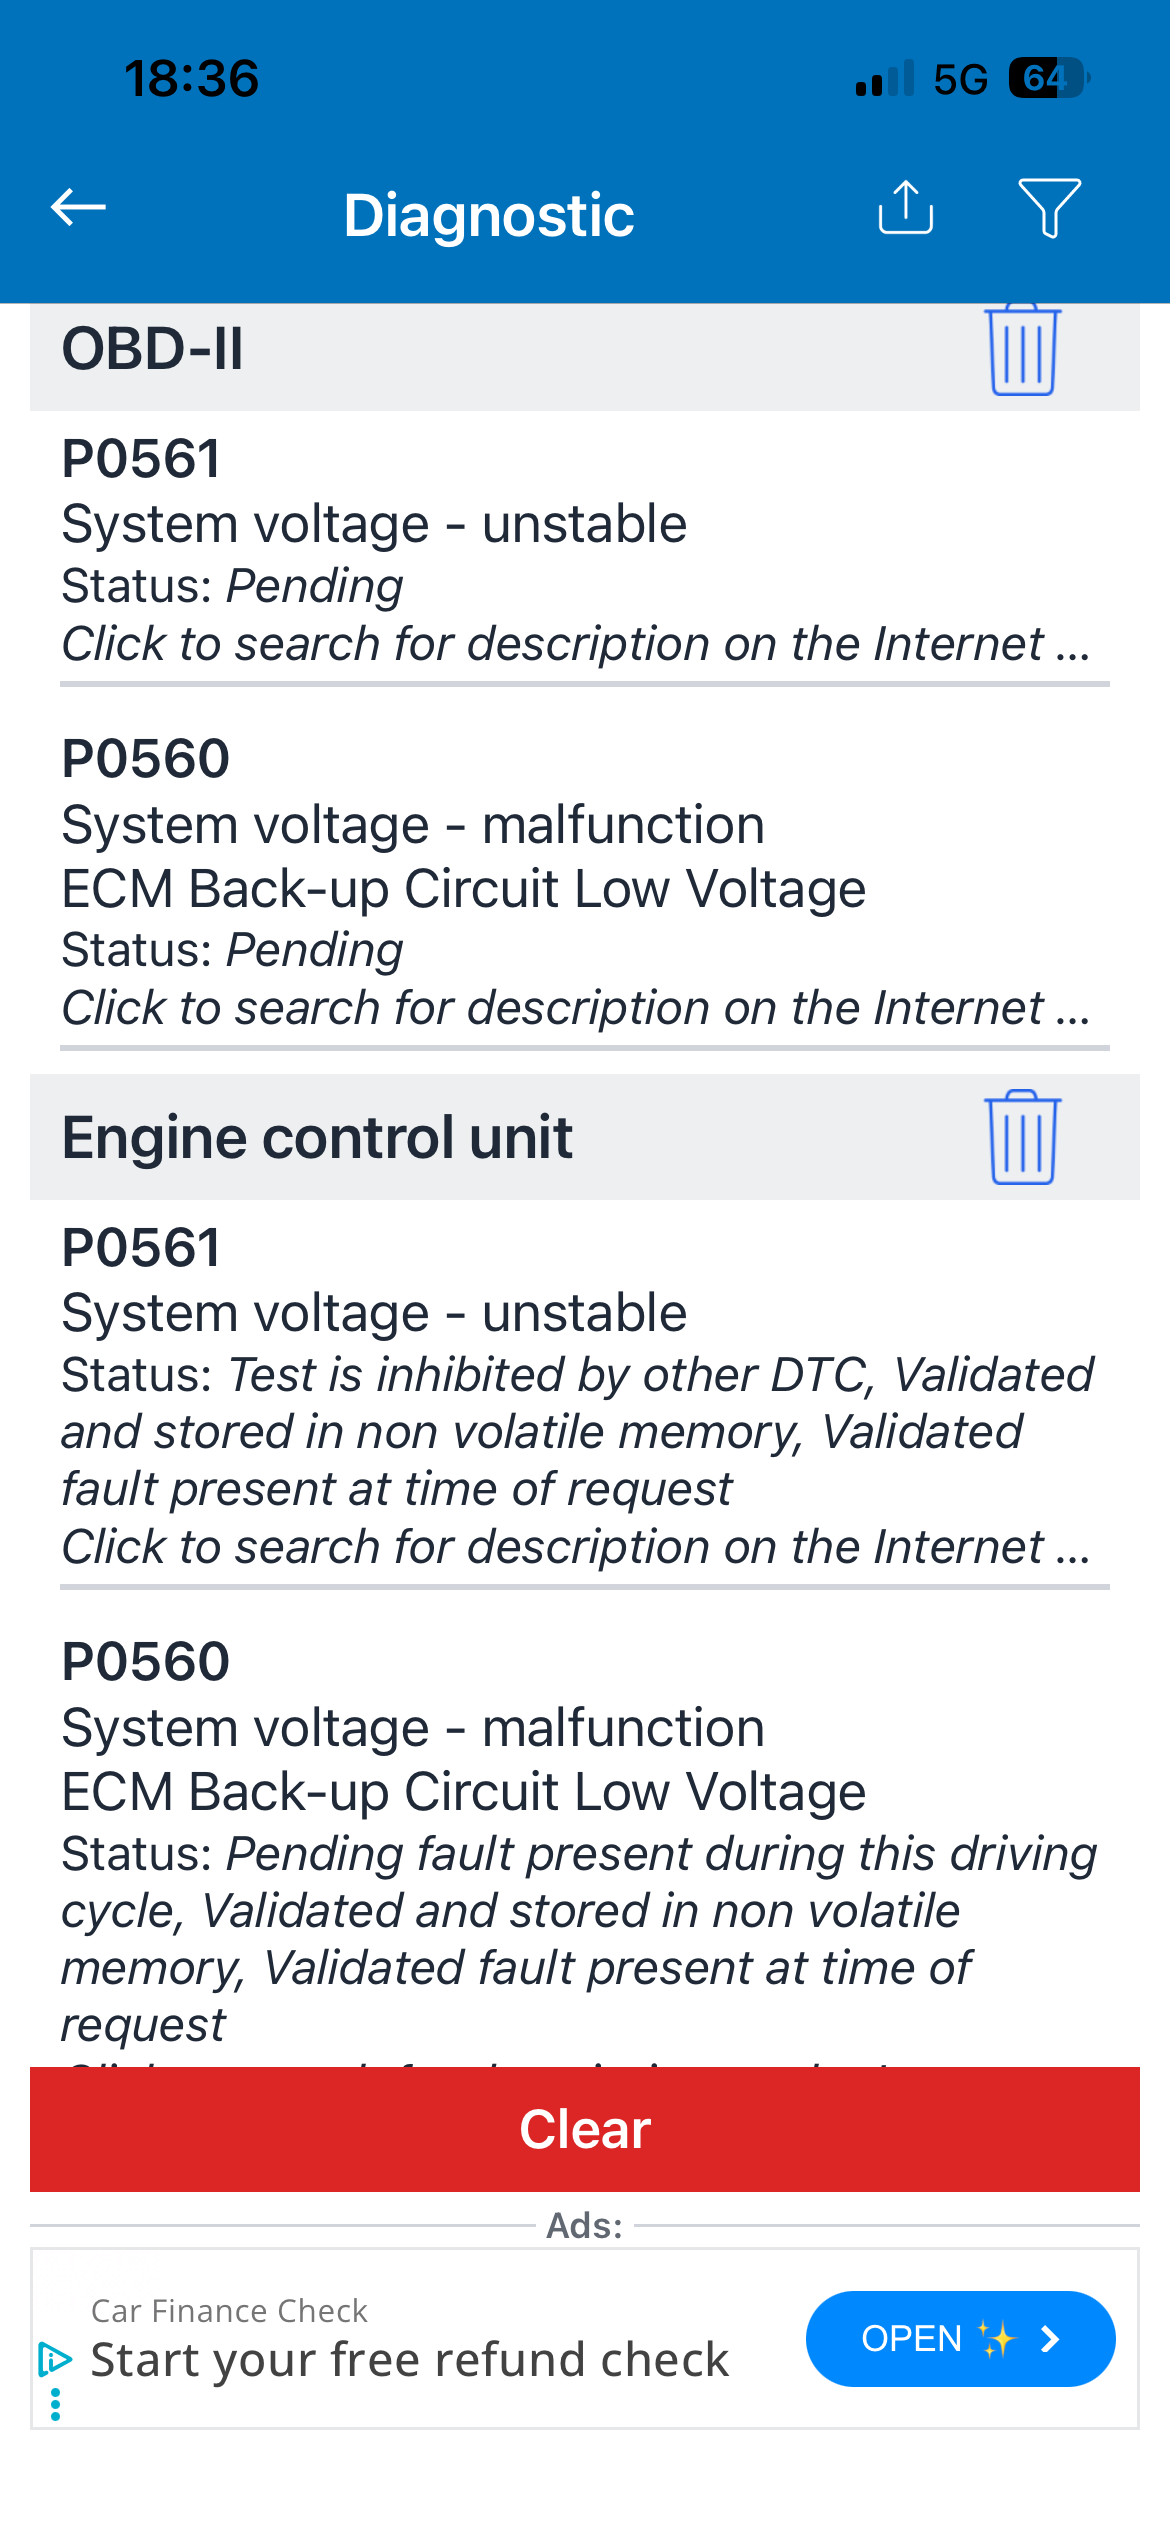Image resolution: width=1170 pixels, height=2532 pixels.
Task: Tap "ECM Back-up Circuit Low Voltage" under OBD-II
Action: click(x=463, y=889)
